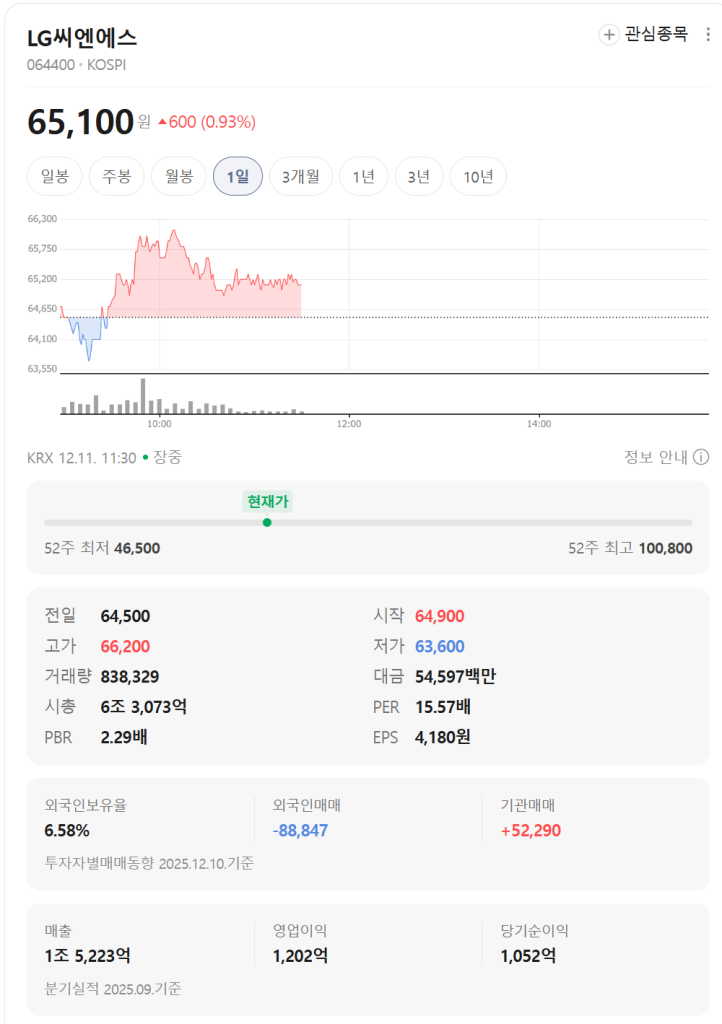View the 10년 chart range
Viewport: 722px width, 1024px height.
478,177
